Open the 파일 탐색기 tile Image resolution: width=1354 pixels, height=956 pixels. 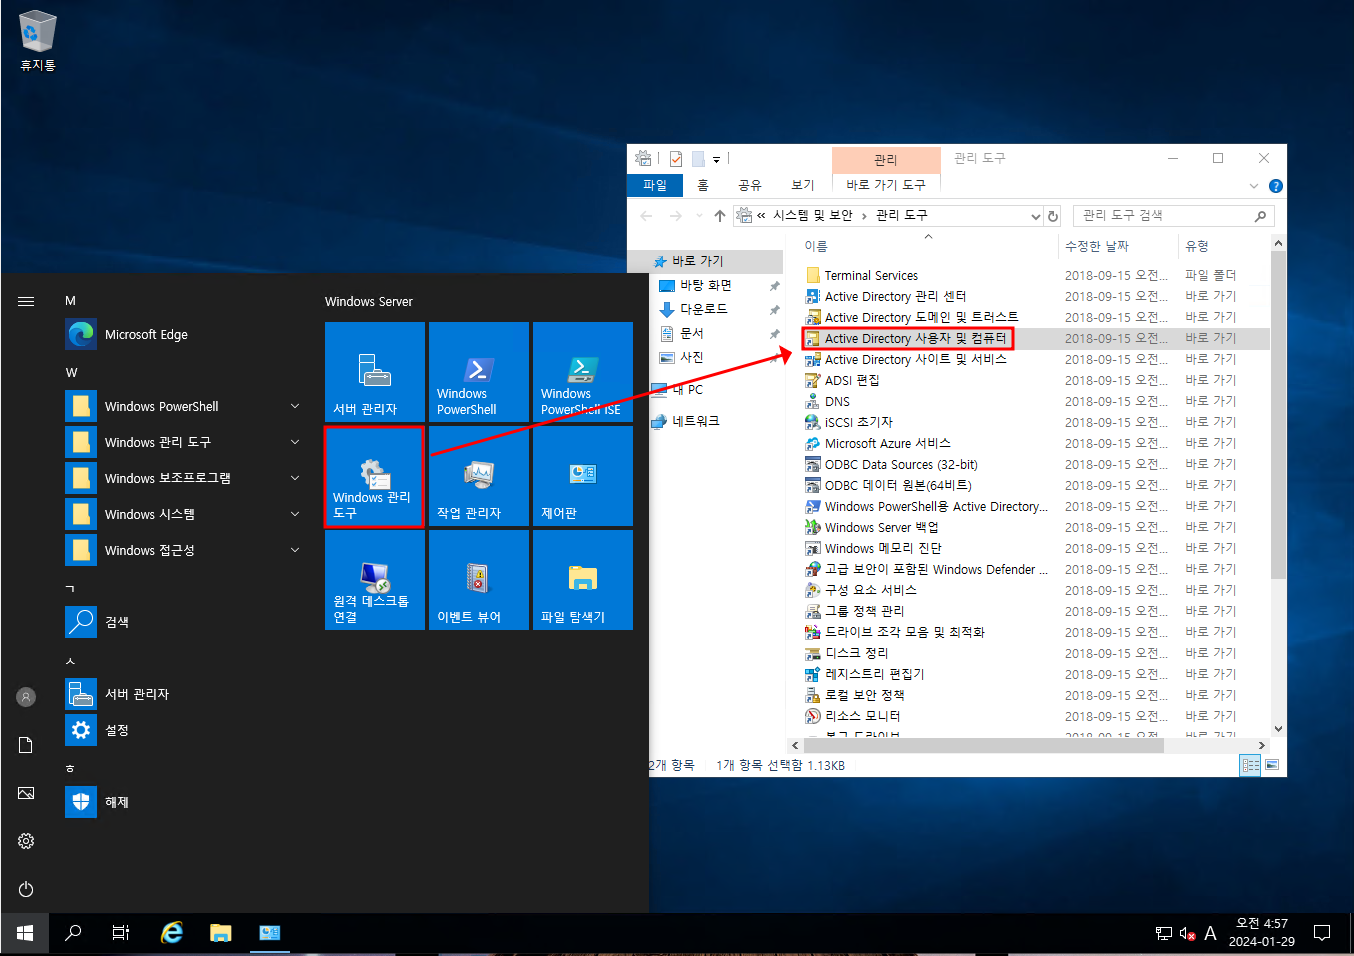coord(583,580)
